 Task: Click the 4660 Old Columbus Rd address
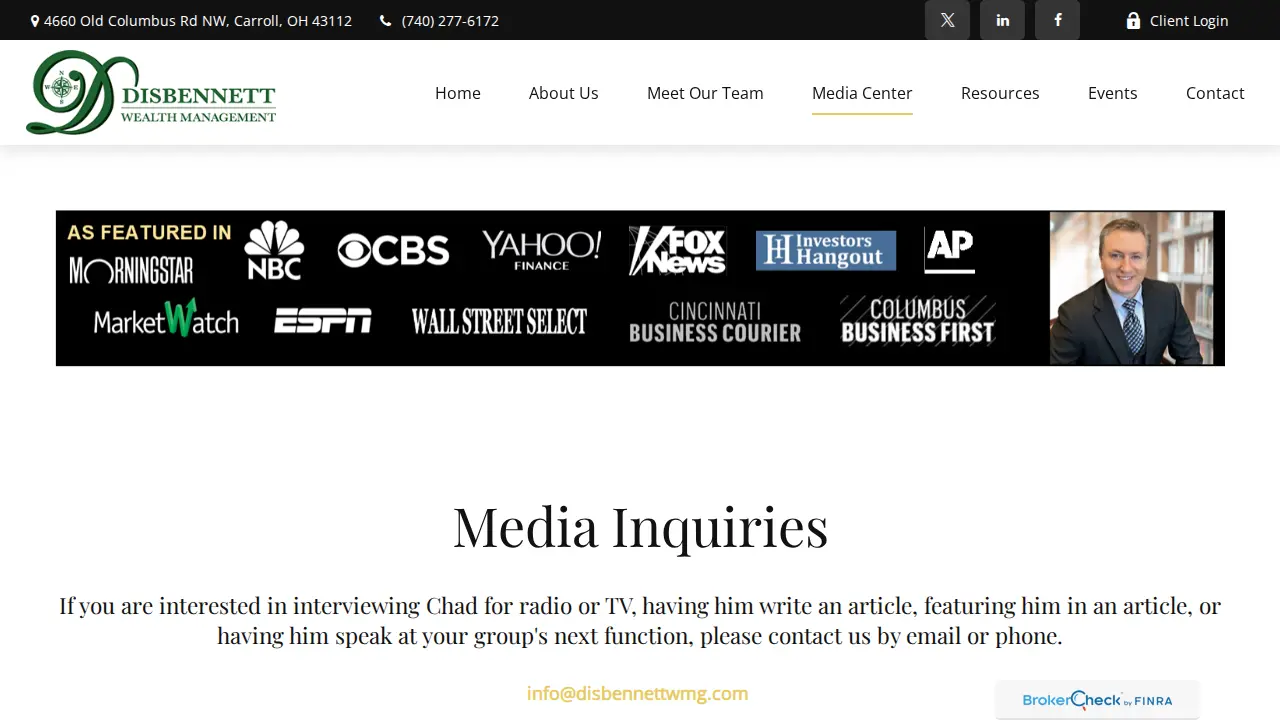coord(198,21)
